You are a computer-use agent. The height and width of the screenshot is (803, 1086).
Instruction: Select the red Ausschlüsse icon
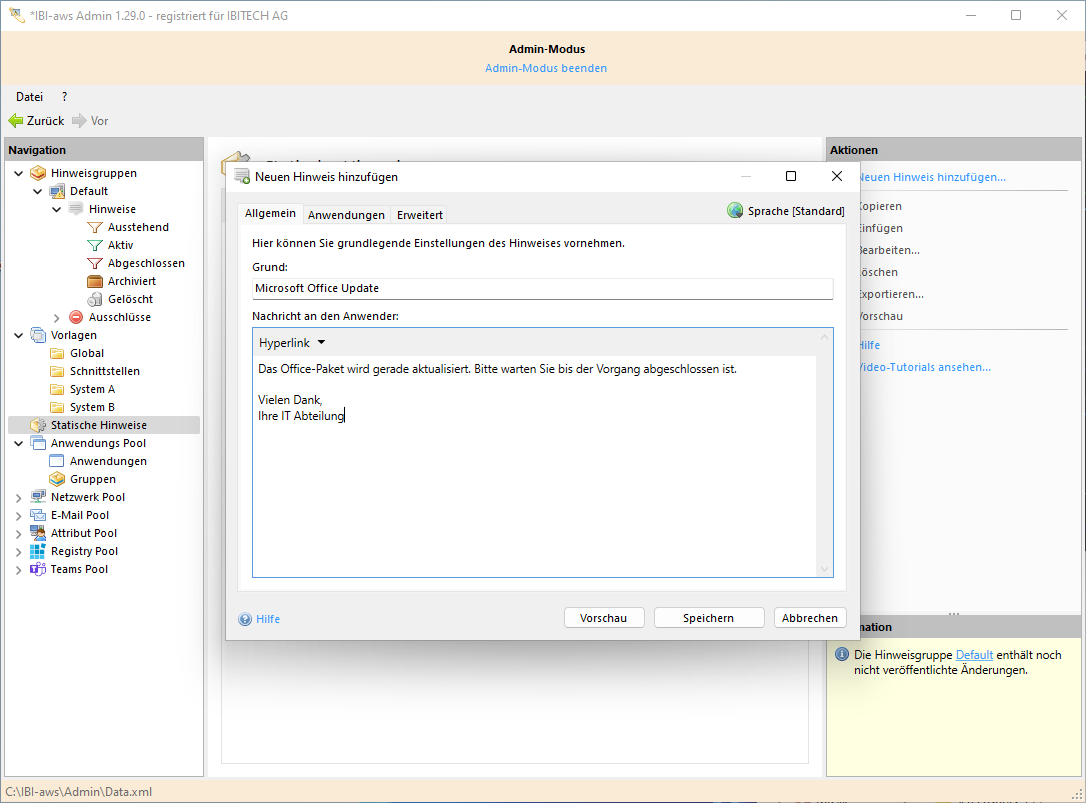click(76, 317)
